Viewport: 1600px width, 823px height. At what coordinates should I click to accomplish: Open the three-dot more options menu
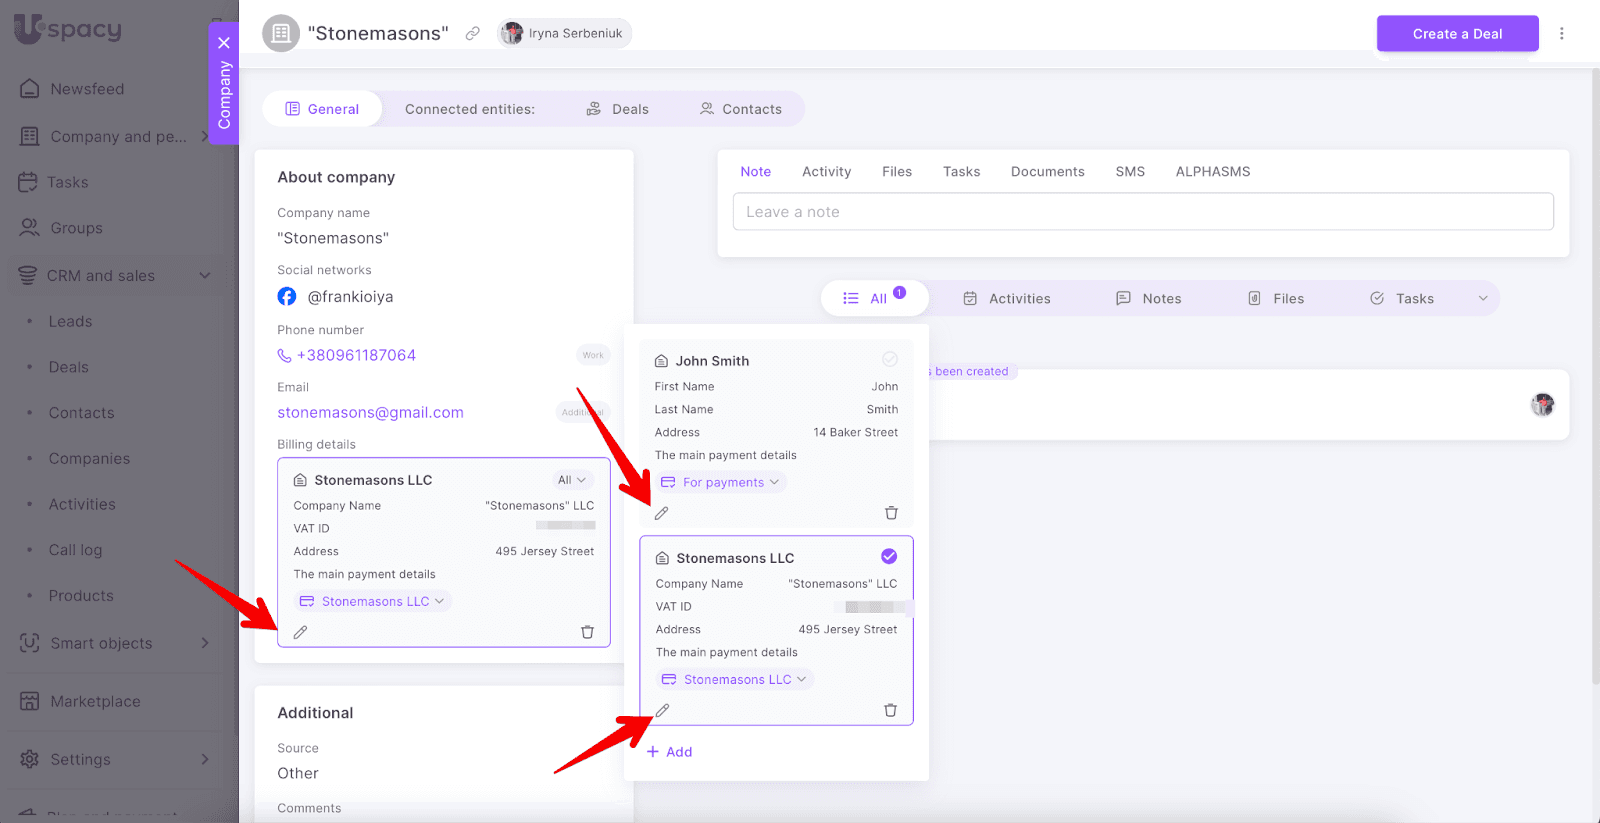point(1561,34)
